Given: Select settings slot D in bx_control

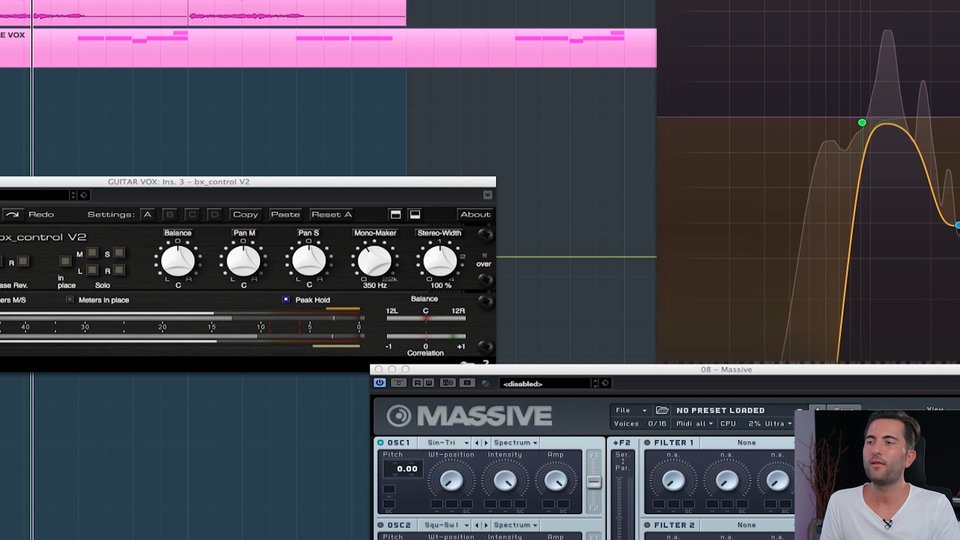Looking at the screenshot, I should 214,214.
